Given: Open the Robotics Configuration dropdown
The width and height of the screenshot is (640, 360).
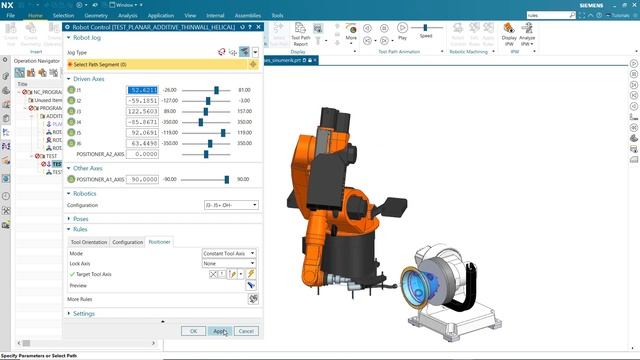Looking at the screenshot, I should point(231,205).
